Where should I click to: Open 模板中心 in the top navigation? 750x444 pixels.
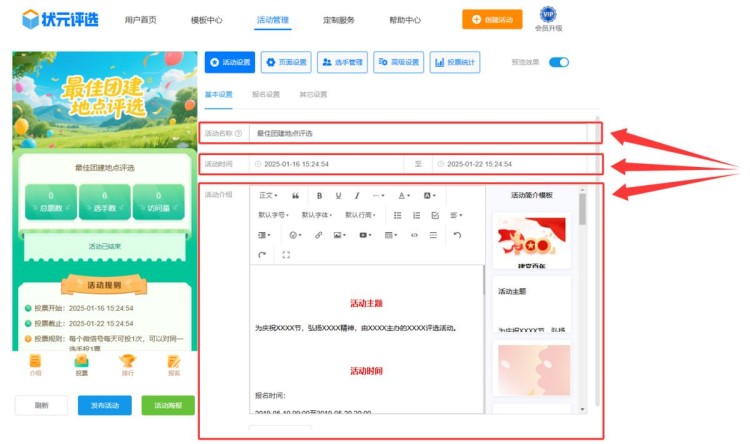(206, 19)
